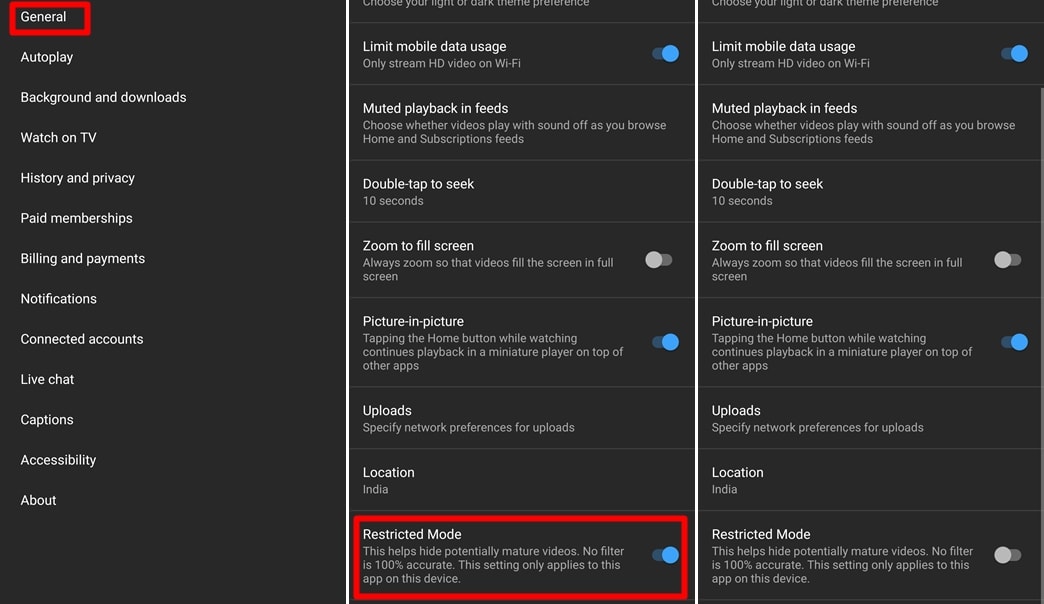
Task: Select Connected accounts
Action: [81, 338]
